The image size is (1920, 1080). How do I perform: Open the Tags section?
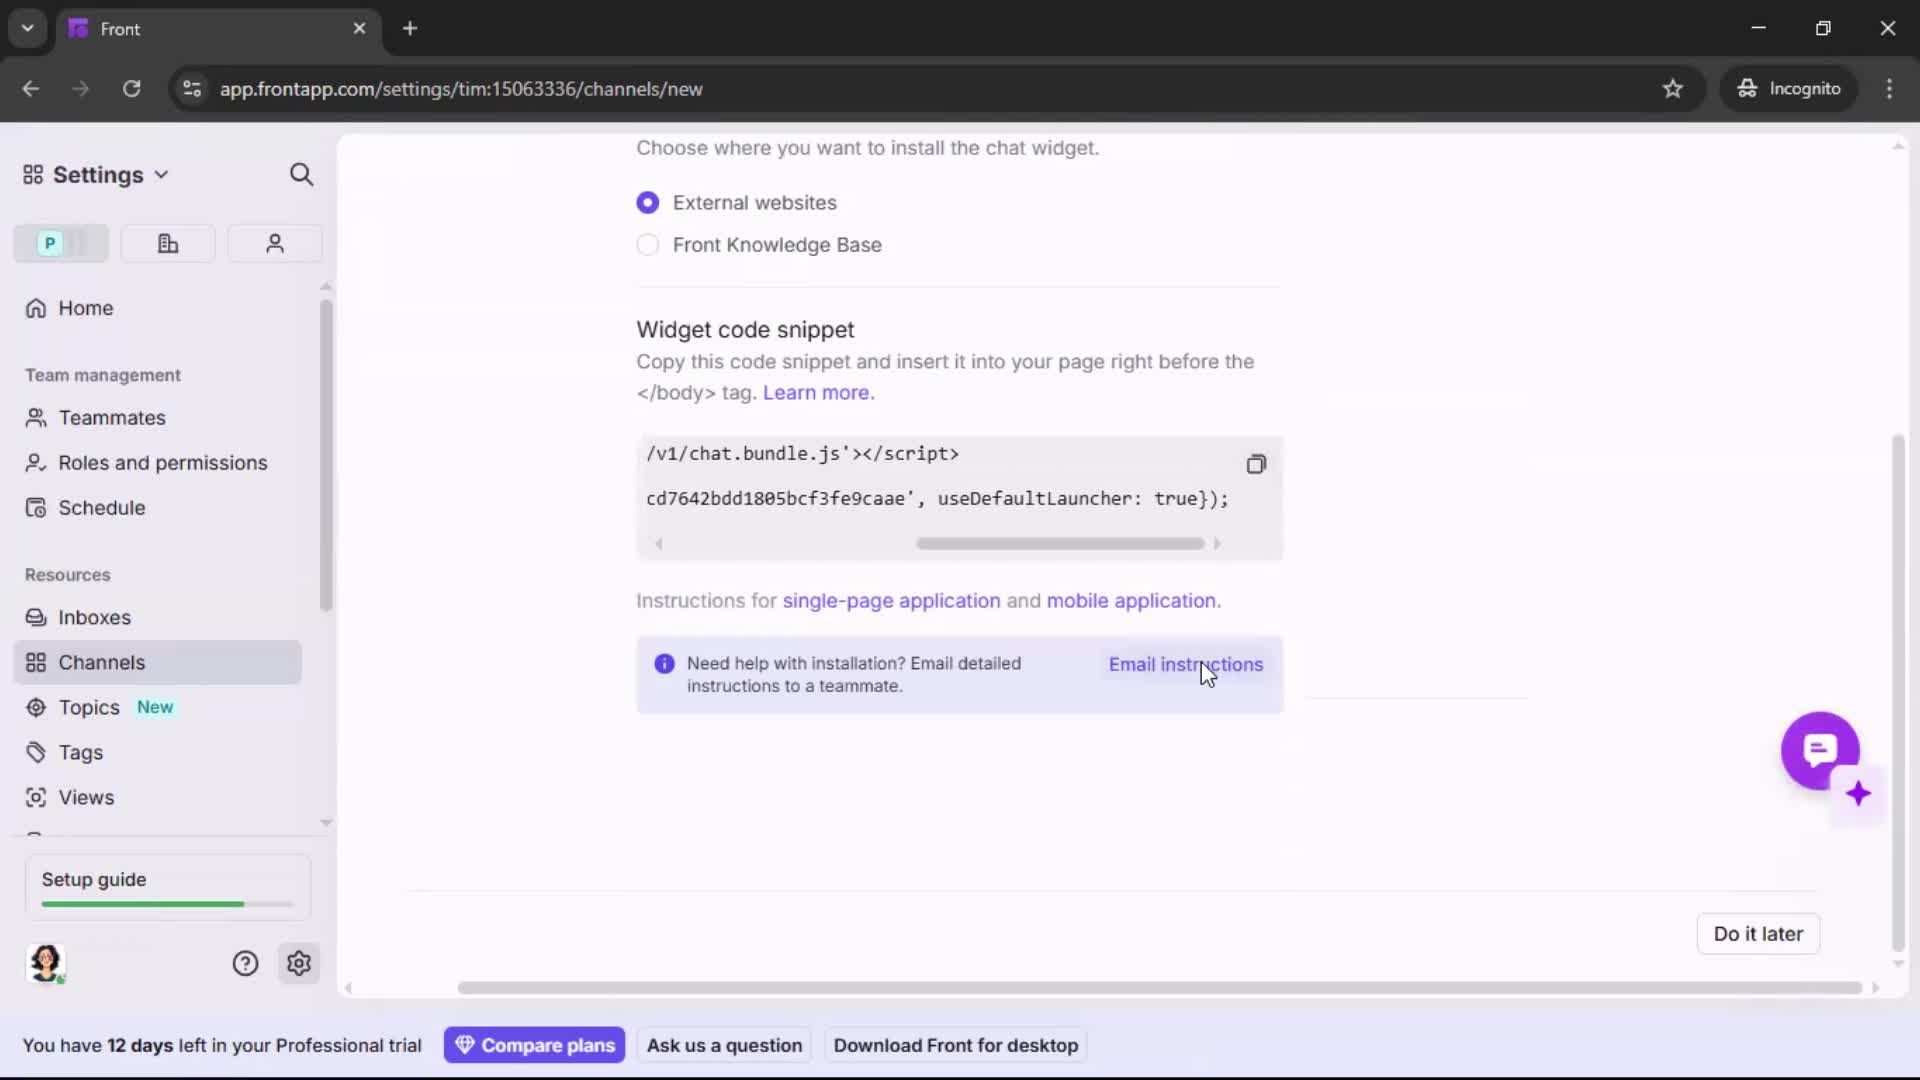80,752
